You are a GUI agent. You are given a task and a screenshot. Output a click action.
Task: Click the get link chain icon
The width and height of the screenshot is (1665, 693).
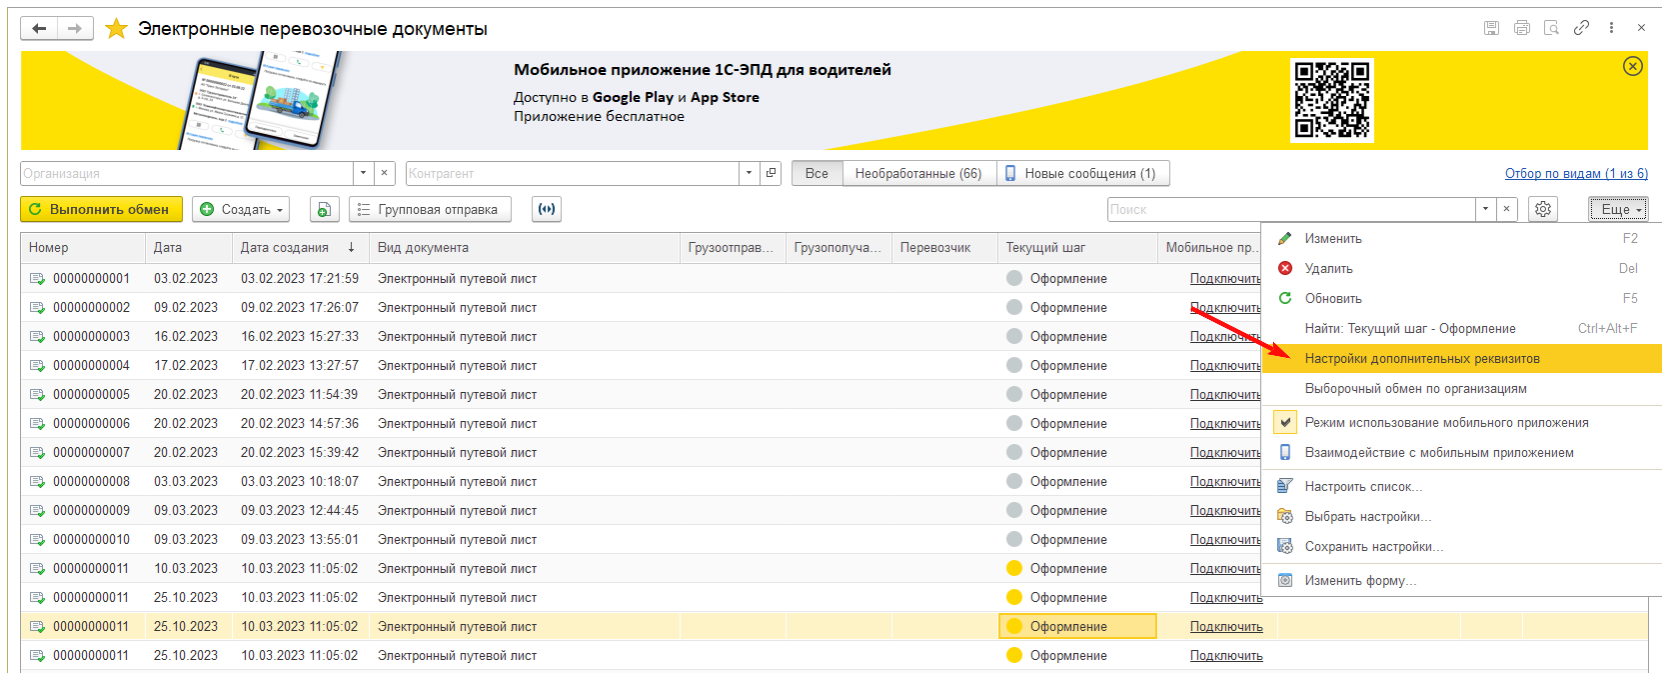click(1581, 28)
